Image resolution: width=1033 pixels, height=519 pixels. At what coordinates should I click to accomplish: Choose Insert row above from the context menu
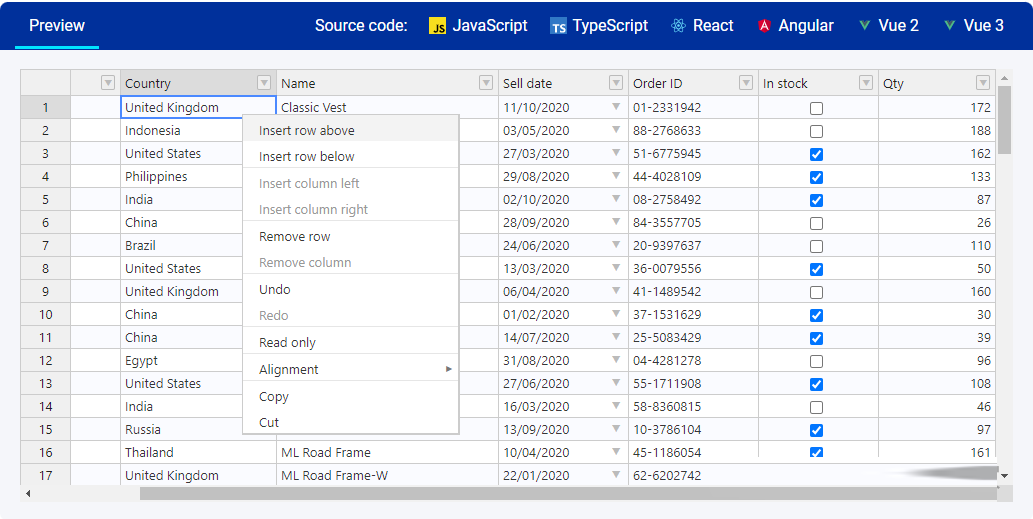coord(307,130)
